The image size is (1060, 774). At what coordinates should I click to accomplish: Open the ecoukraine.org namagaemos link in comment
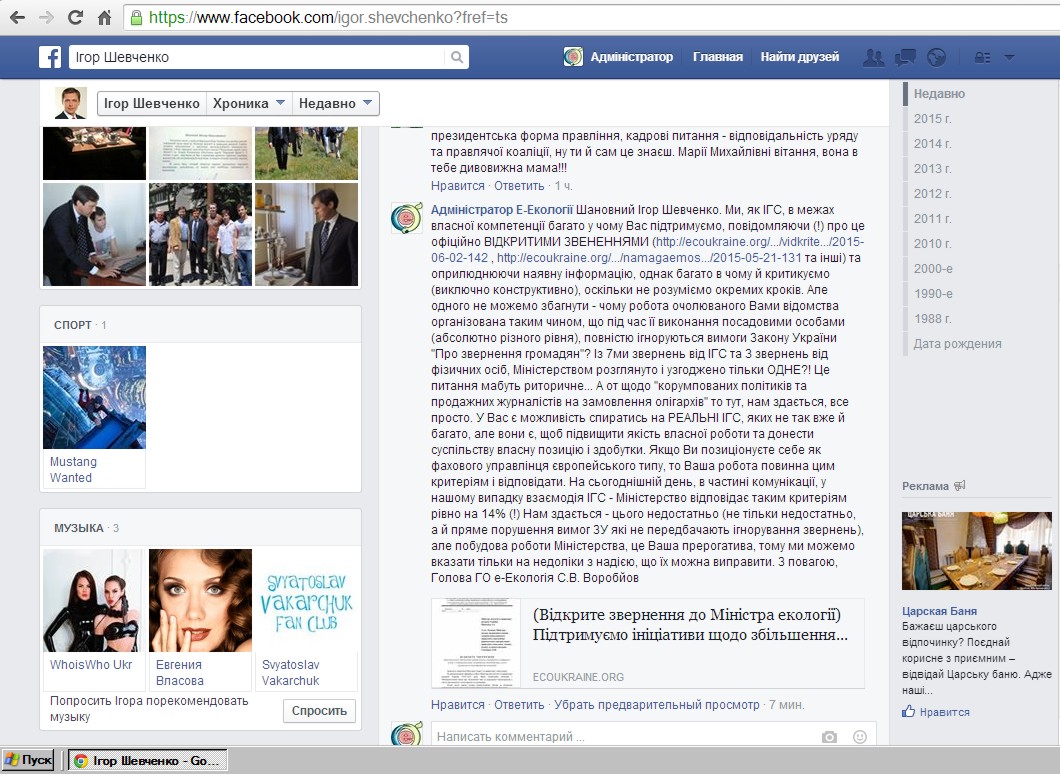(x=649, y=258)
